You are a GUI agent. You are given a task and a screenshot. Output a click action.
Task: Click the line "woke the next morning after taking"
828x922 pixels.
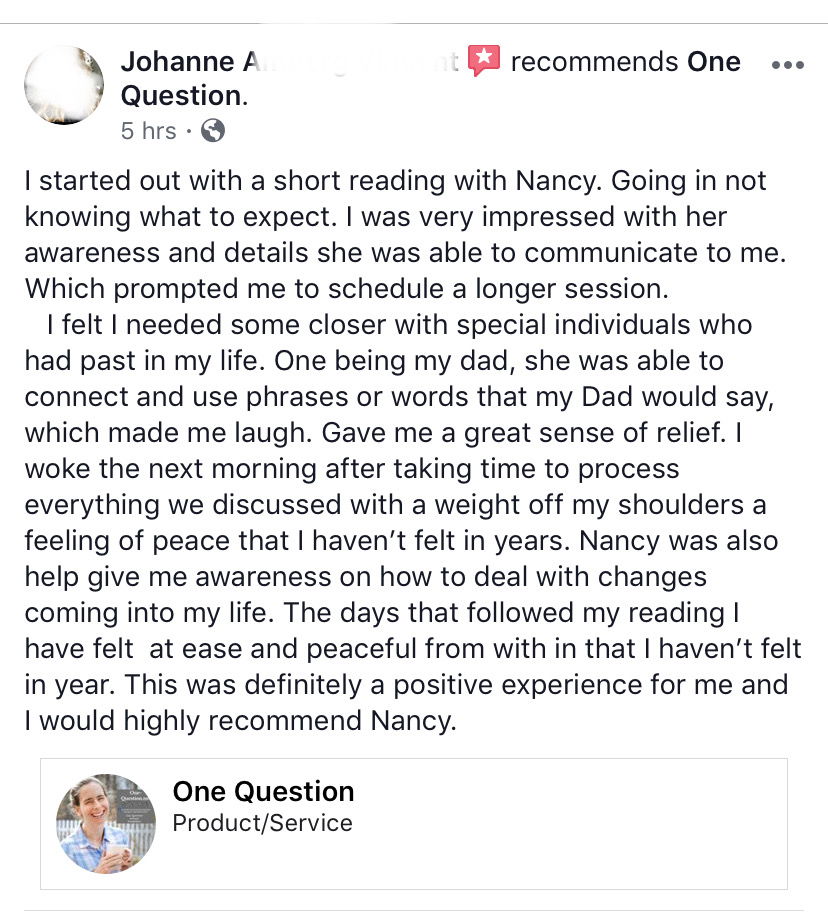352,469
